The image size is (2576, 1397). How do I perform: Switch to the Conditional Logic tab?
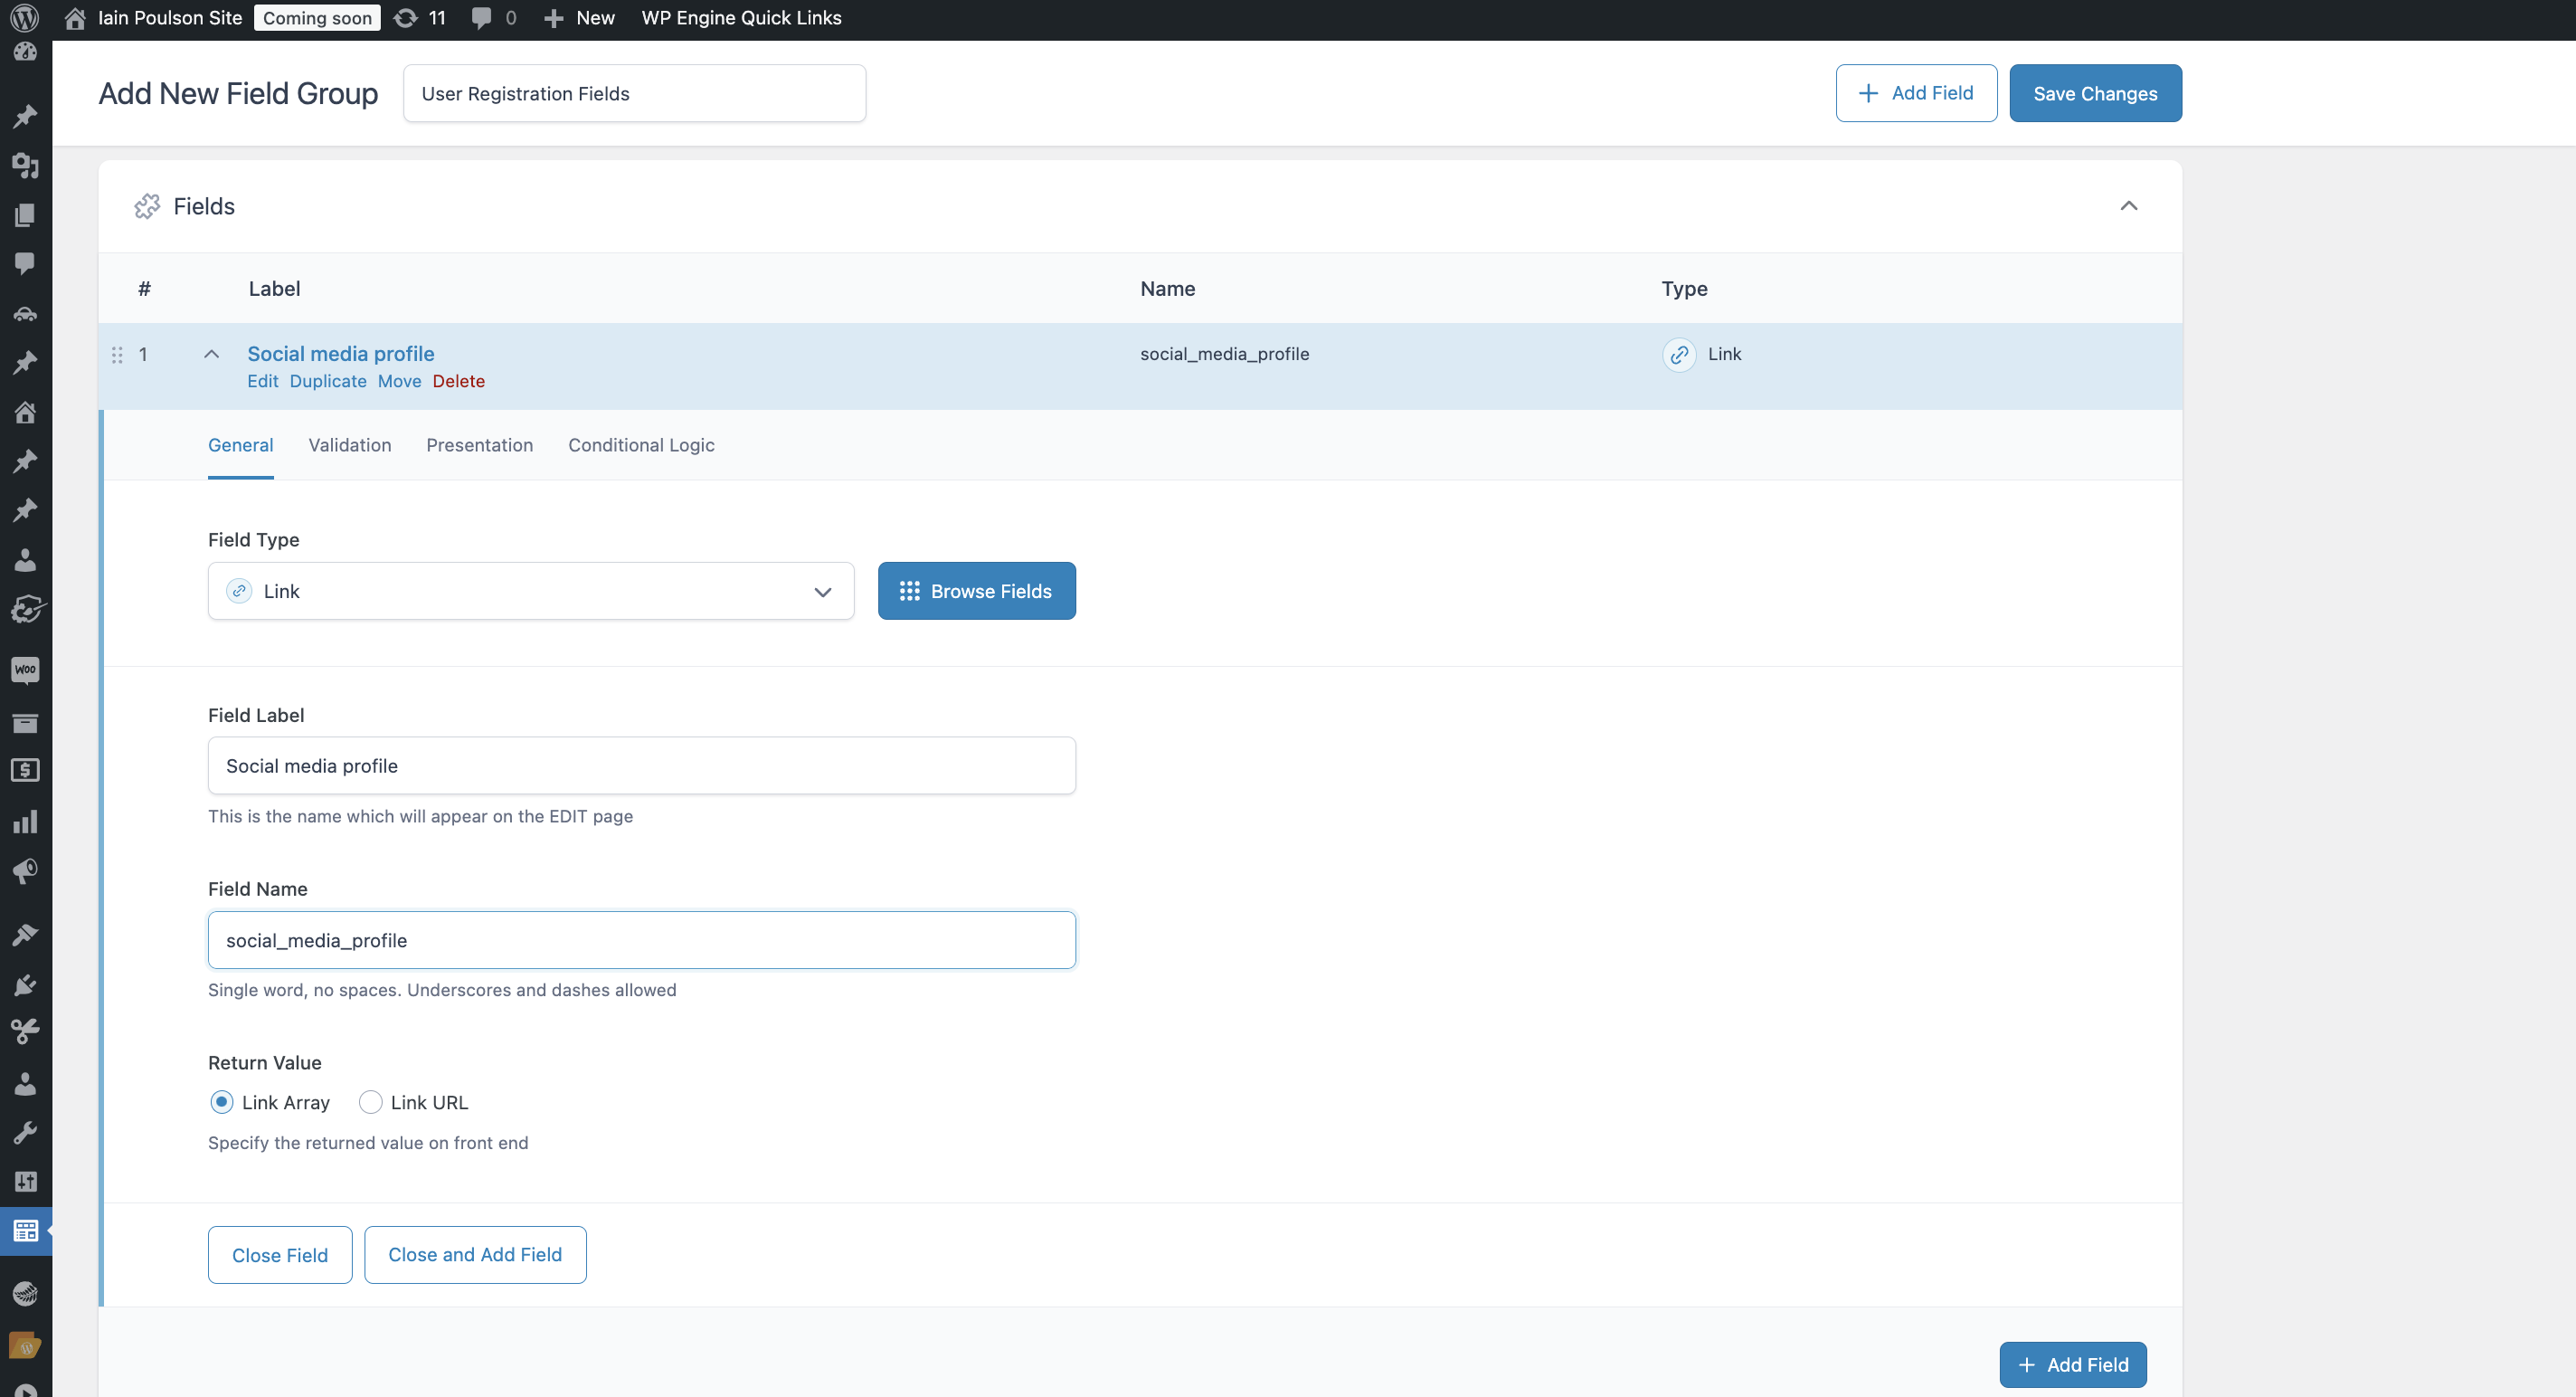tap(640, 445)
